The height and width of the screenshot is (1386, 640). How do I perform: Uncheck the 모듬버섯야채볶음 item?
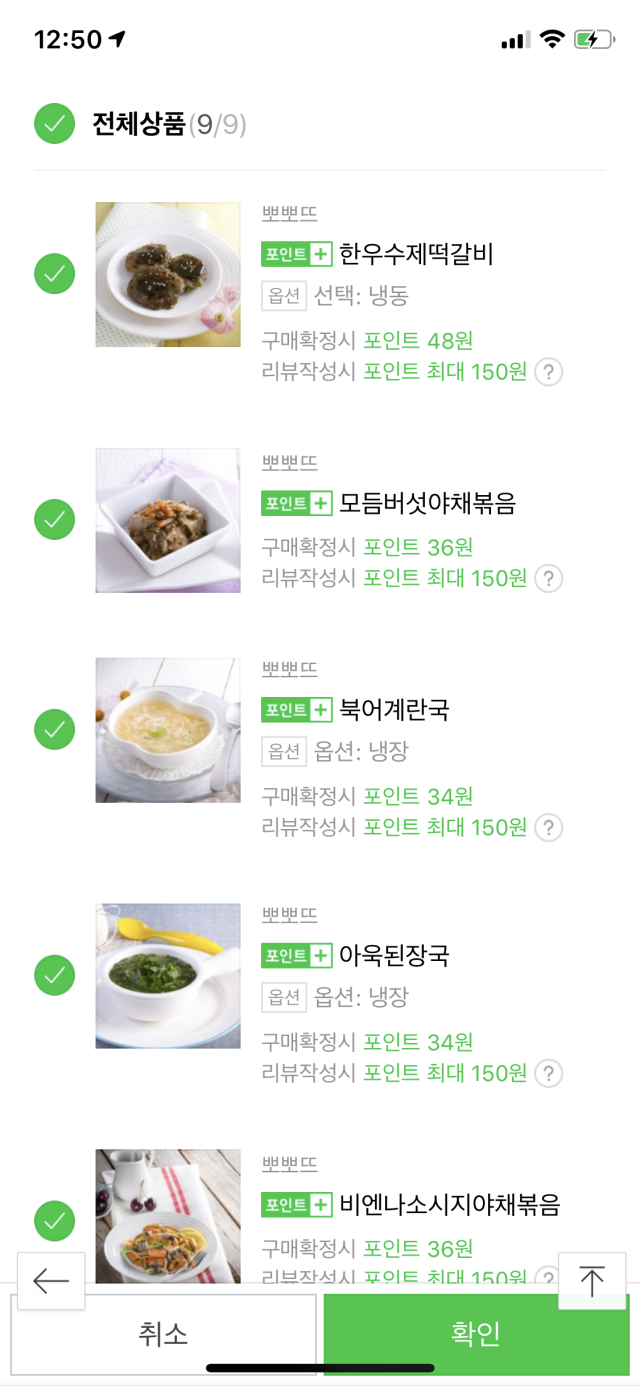tap(55, 520)
